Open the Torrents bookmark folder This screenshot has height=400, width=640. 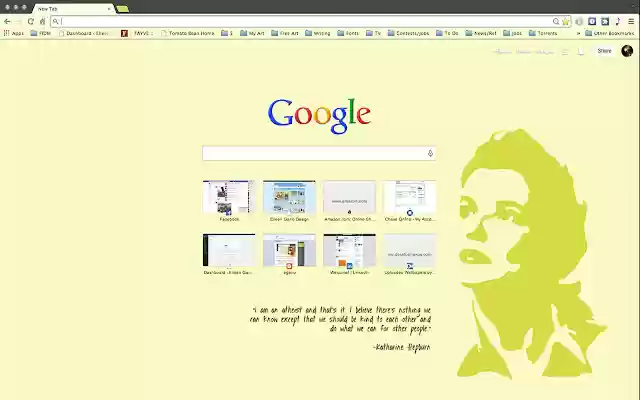542,33
